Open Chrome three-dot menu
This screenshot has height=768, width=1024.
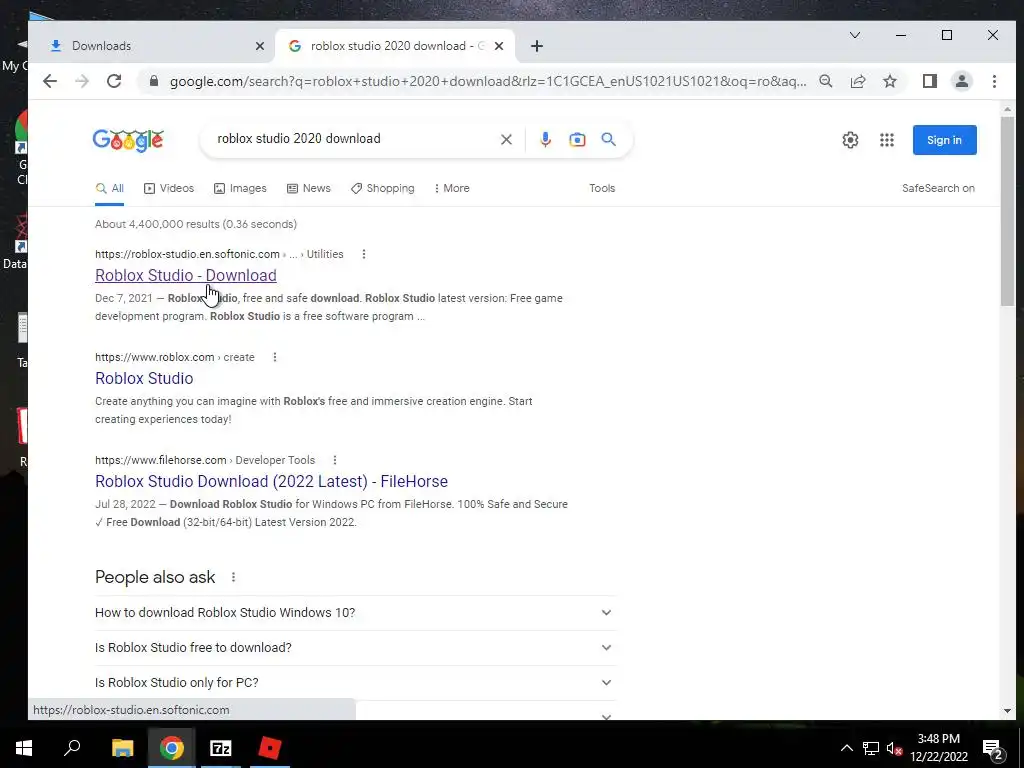click(x=994, y=81)
